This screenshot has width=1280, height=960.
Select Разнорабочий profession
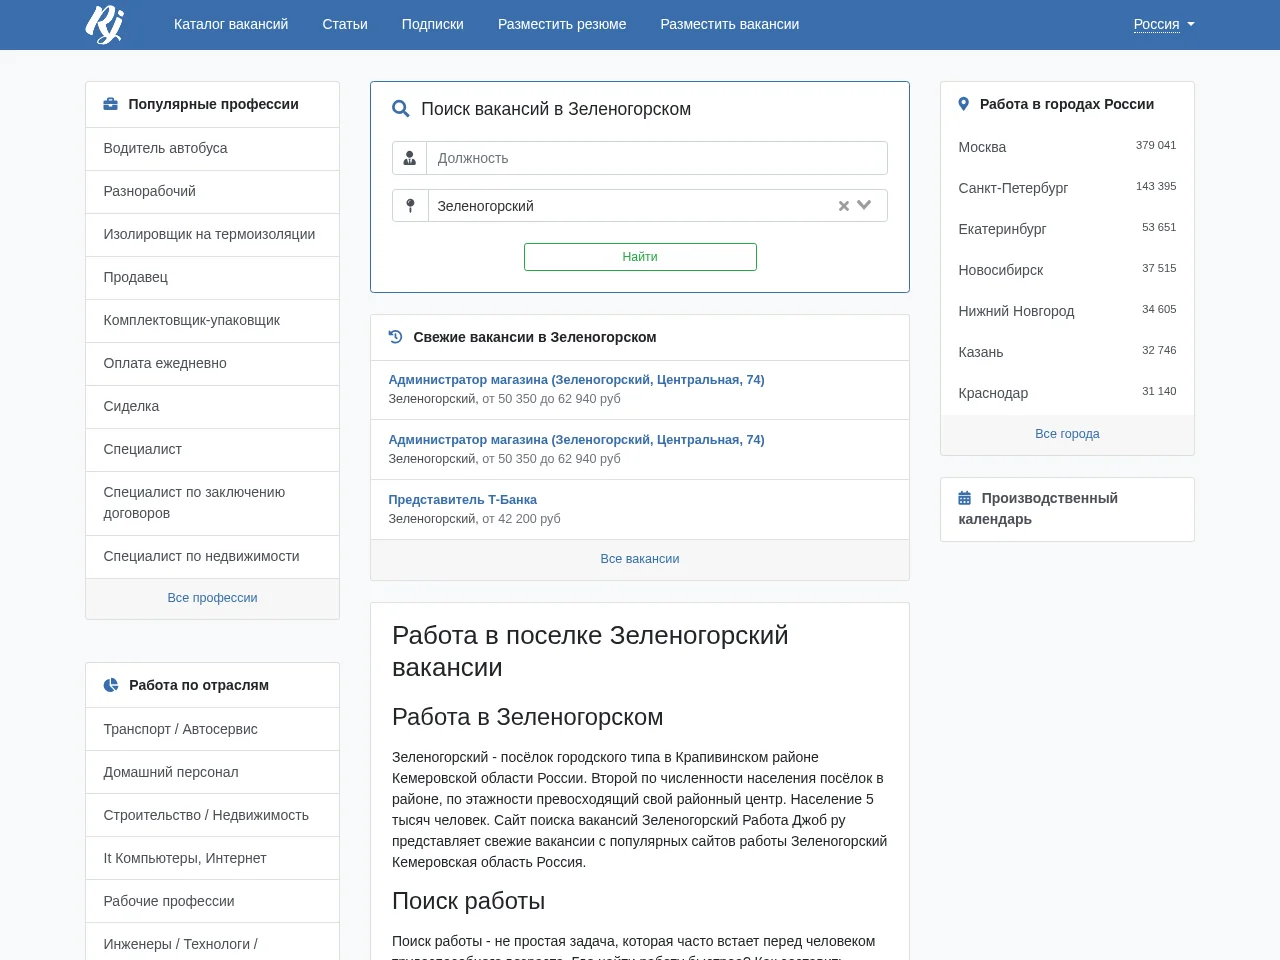[x=212, y=191]
